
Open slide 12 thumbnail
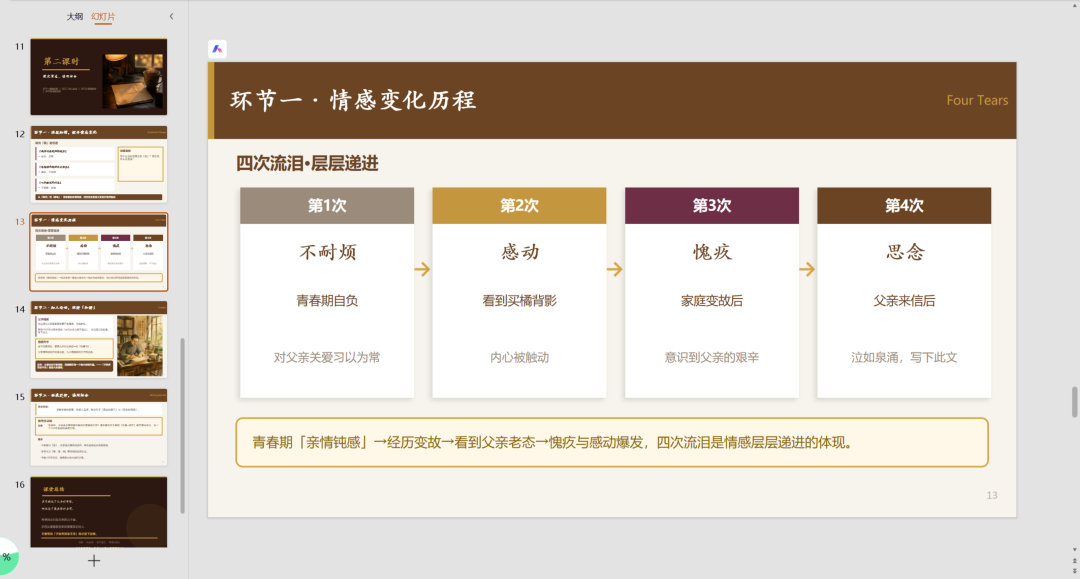[98, 164]
